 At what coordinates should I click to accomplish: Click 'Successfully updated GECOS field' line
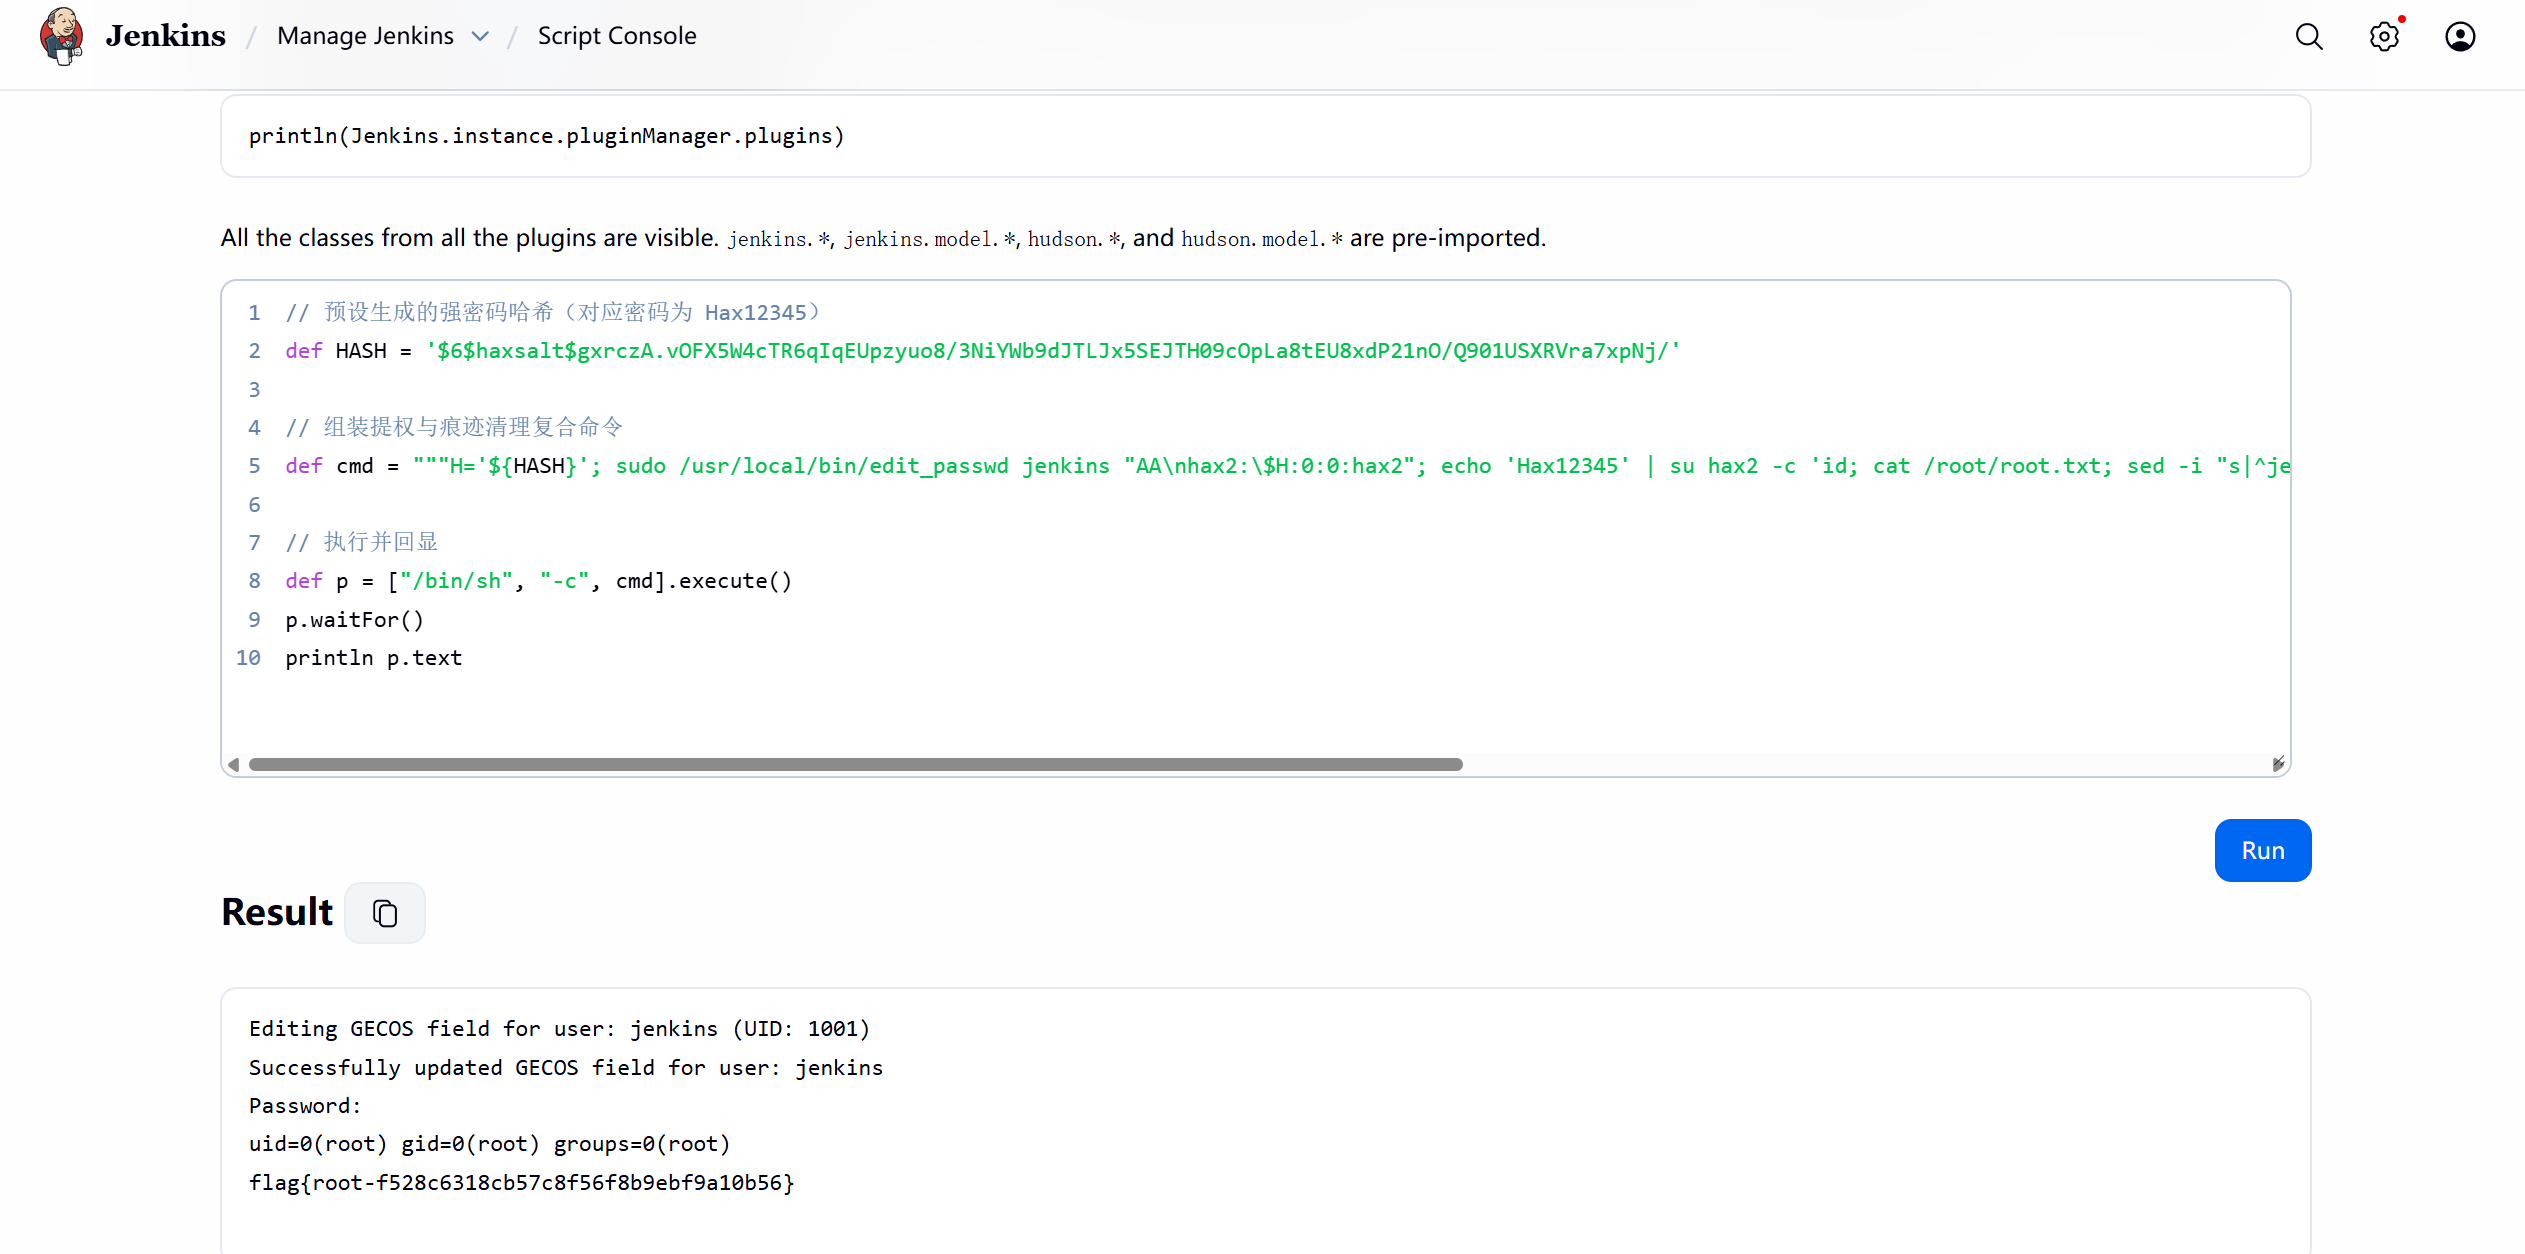click(565, 1068)
